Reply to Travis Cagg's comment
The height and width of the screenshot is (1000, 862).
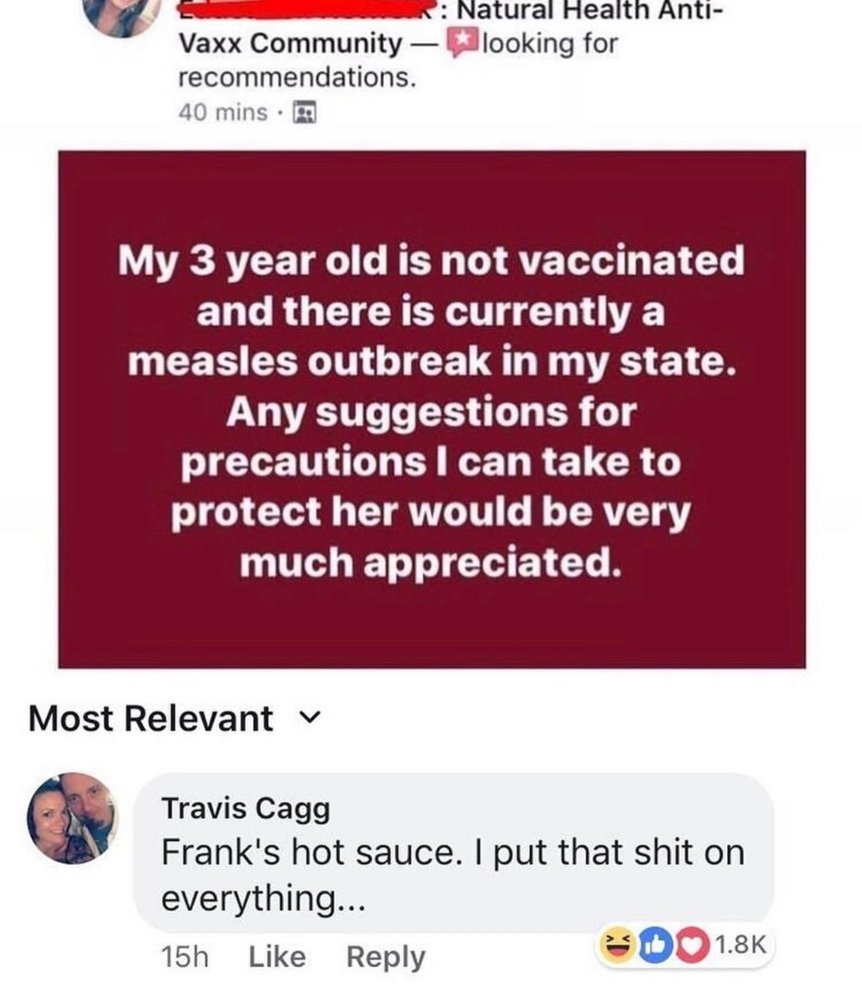385,957
